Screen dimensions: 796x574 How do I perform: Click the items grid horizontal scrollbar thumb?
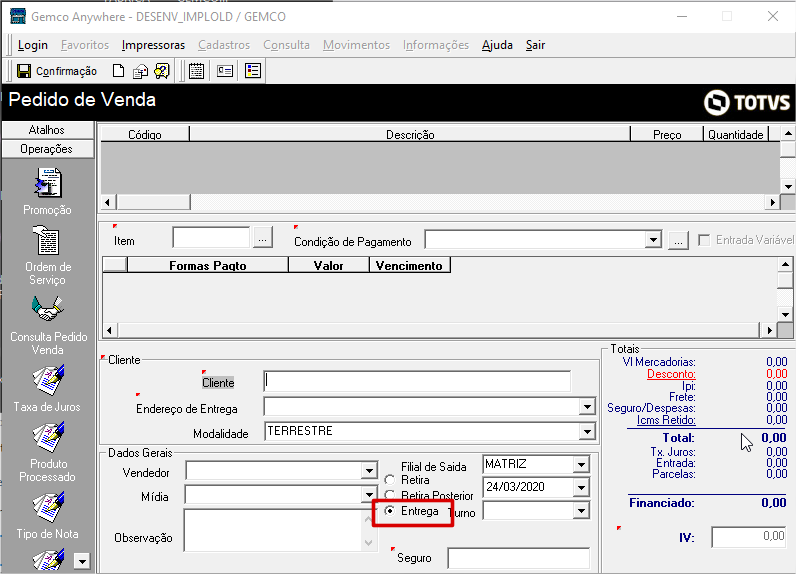pyautogui.click(x=154, y=202)
